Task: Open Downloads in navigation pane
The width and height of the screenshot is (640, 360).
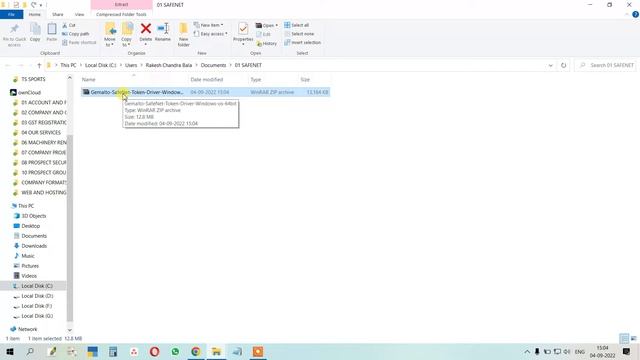Action: click(x=34, y=246)
